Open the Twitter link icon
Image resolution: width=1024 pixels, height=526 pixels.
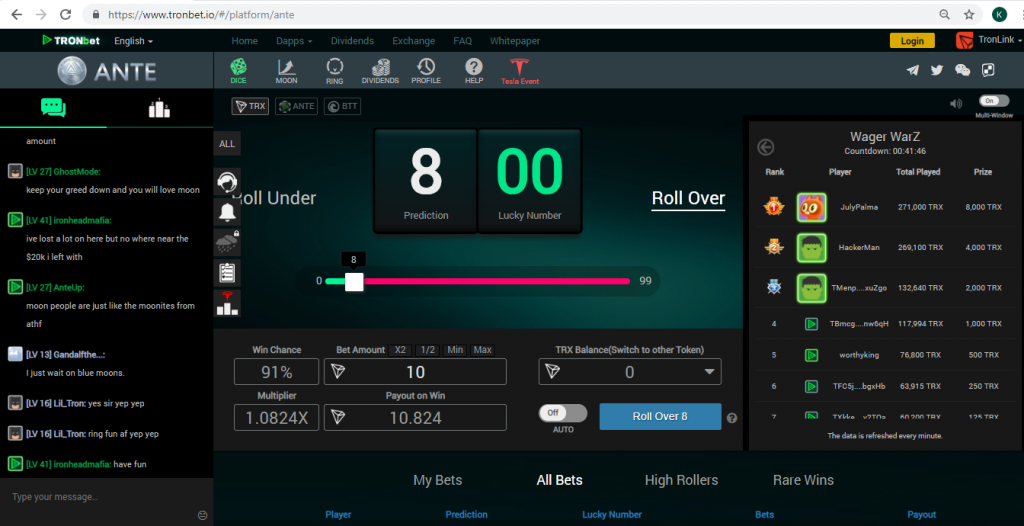pyautogui.click(x=937, y=71)
